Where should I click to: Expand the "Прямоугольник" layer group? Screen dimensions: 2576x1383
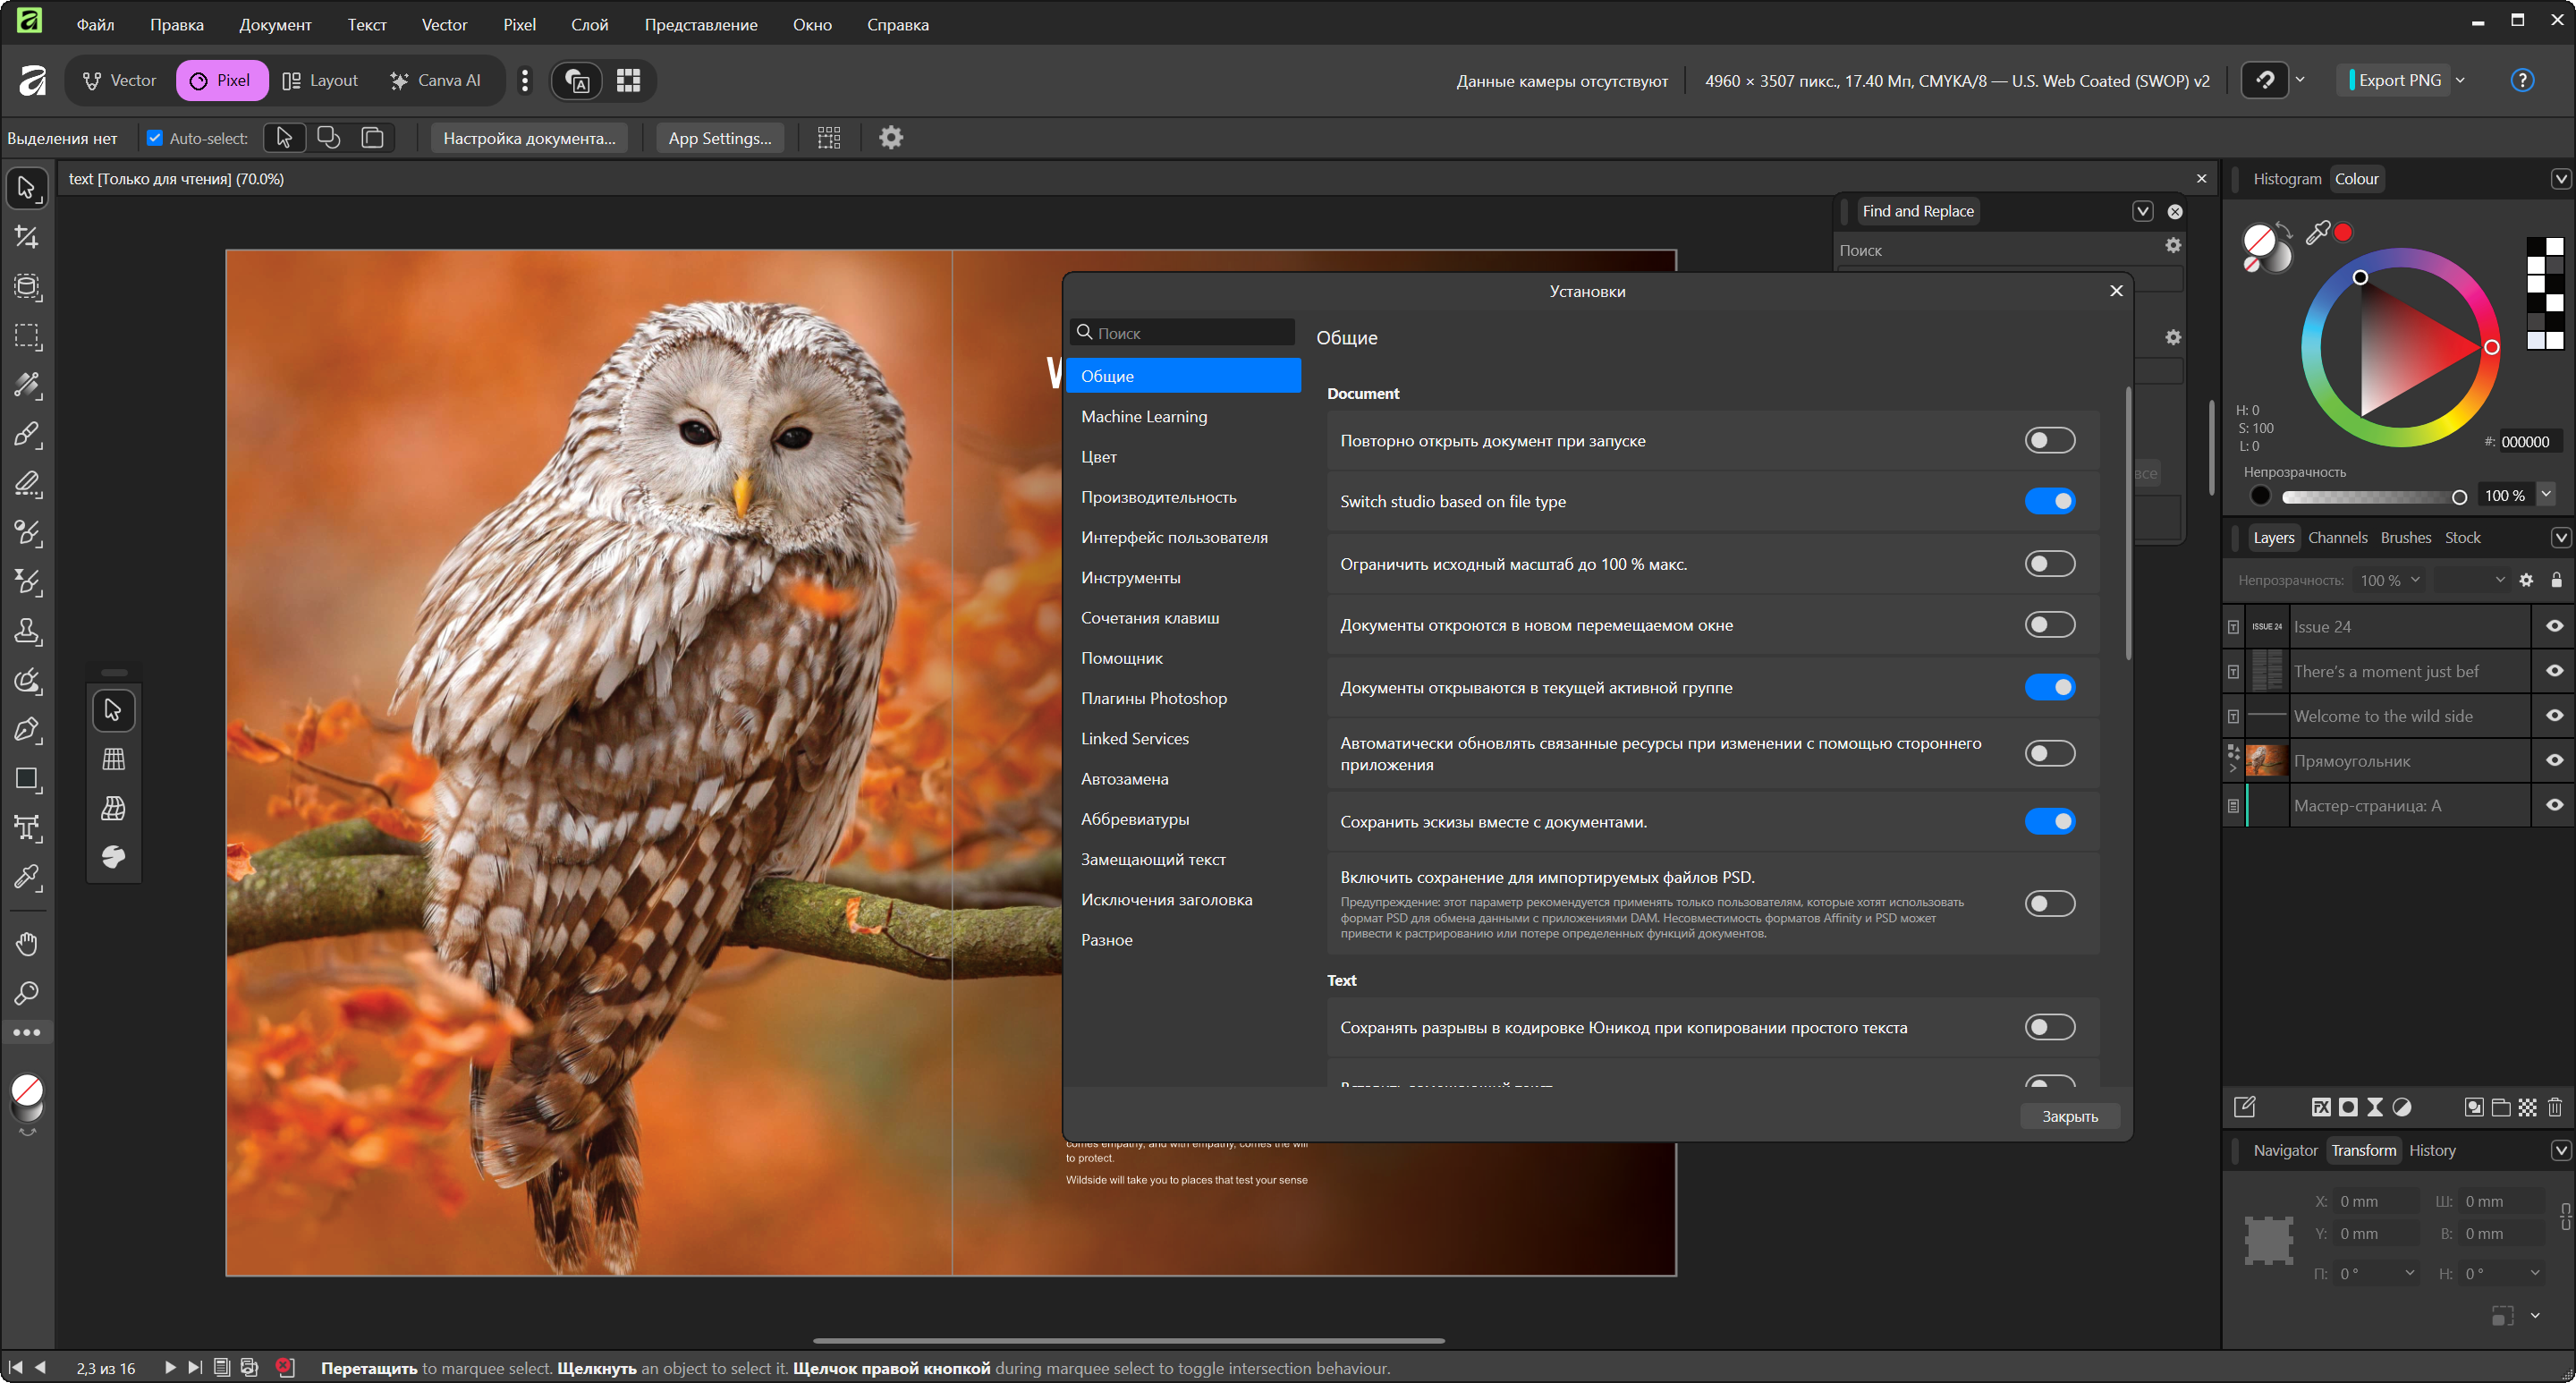coord(2233,768)
